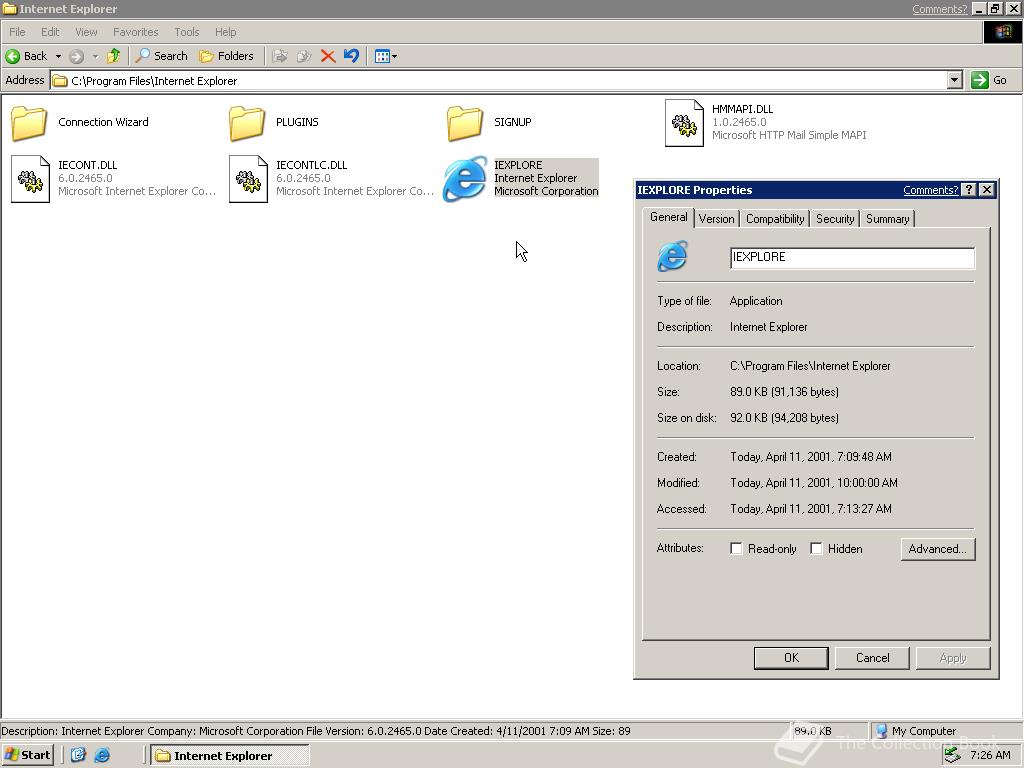Click the Address bar path field
The image size is (1024, 768).
pyautogui.click(x=499, y=80)
